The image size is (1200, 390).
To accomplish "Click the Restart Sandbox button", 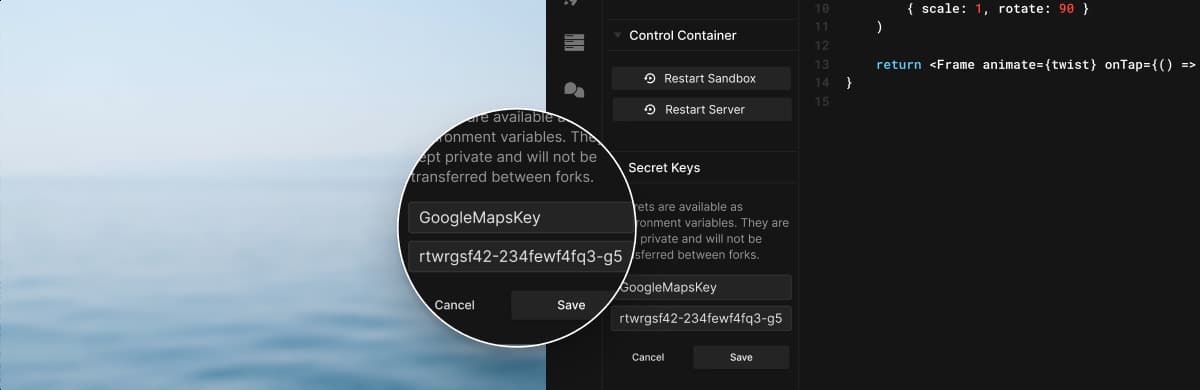I will click(x=701, y=78).
